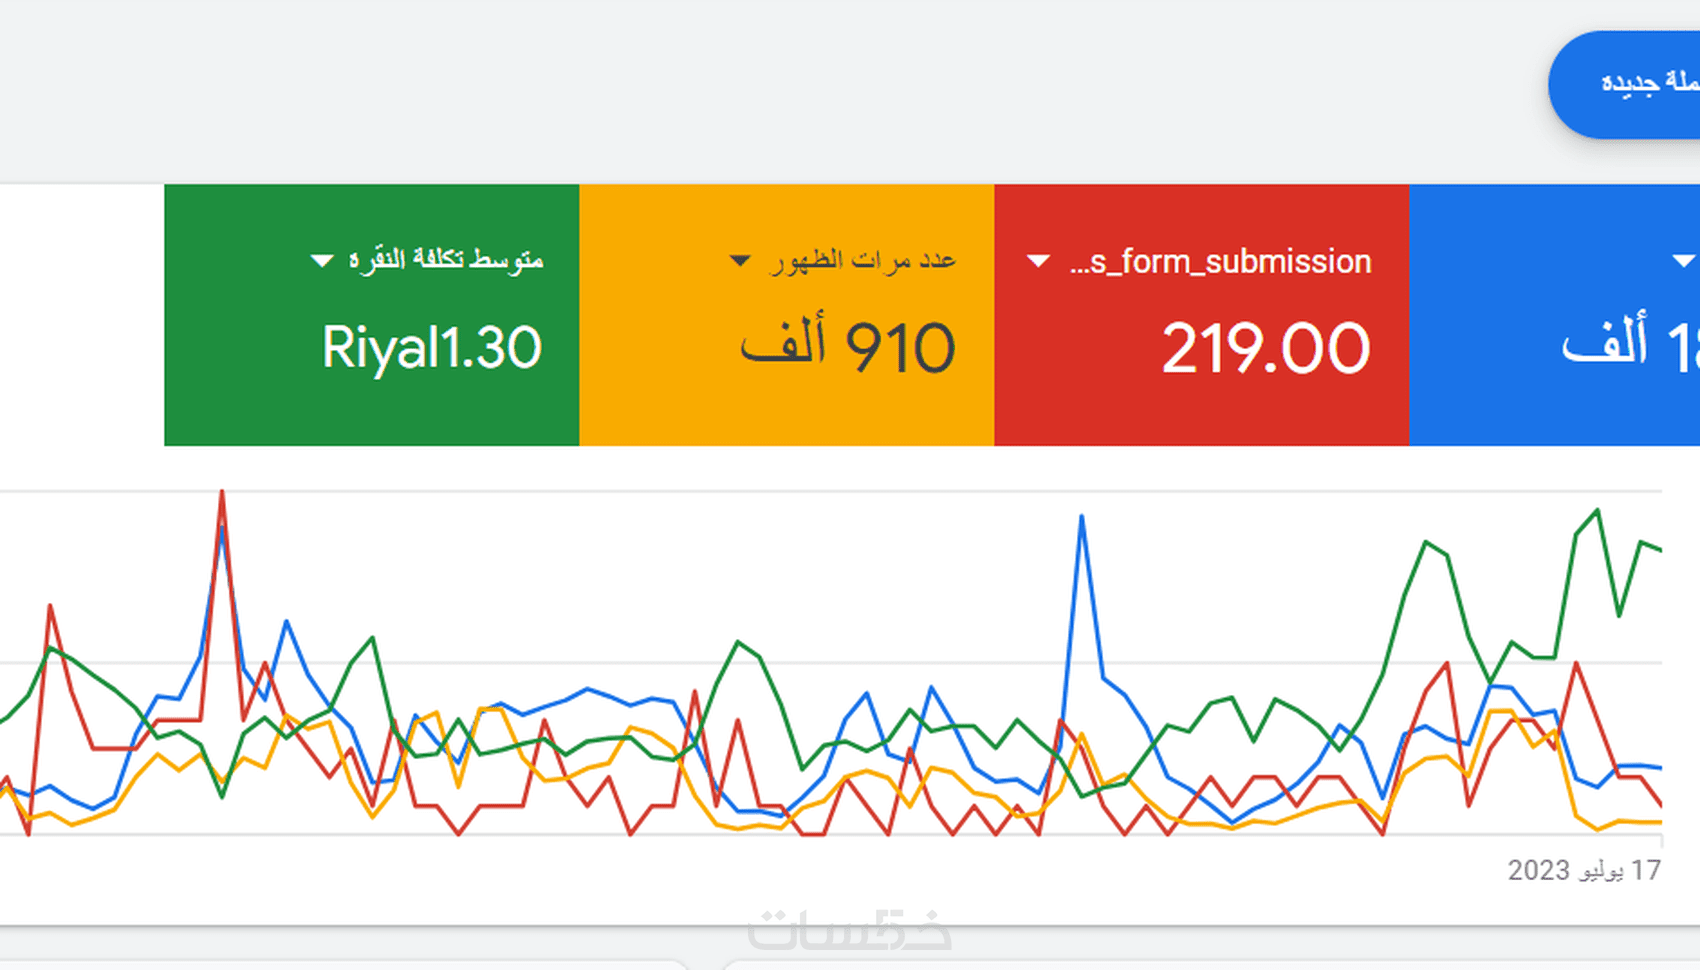1700x970 pixels.
Task: Expand the blue metric card dropdown arrow
Action: [x=1682, y=261]
